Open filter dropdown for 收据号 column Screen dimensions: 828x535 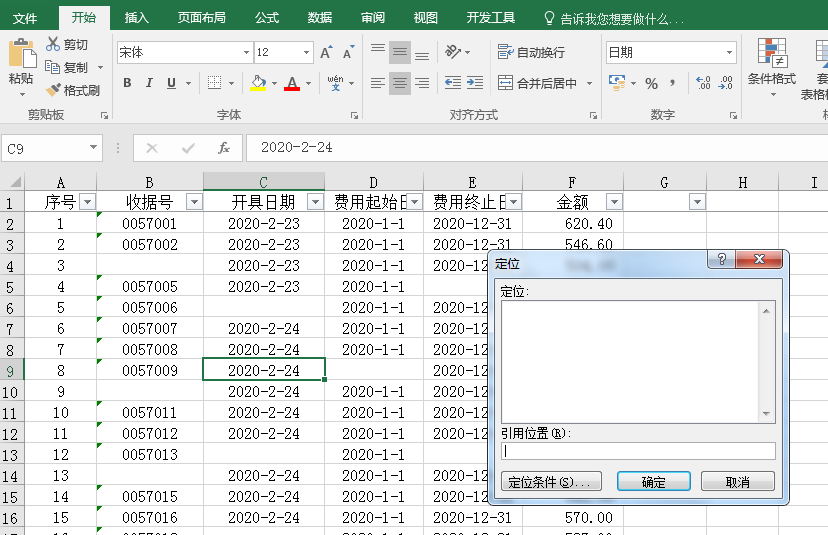194,202
